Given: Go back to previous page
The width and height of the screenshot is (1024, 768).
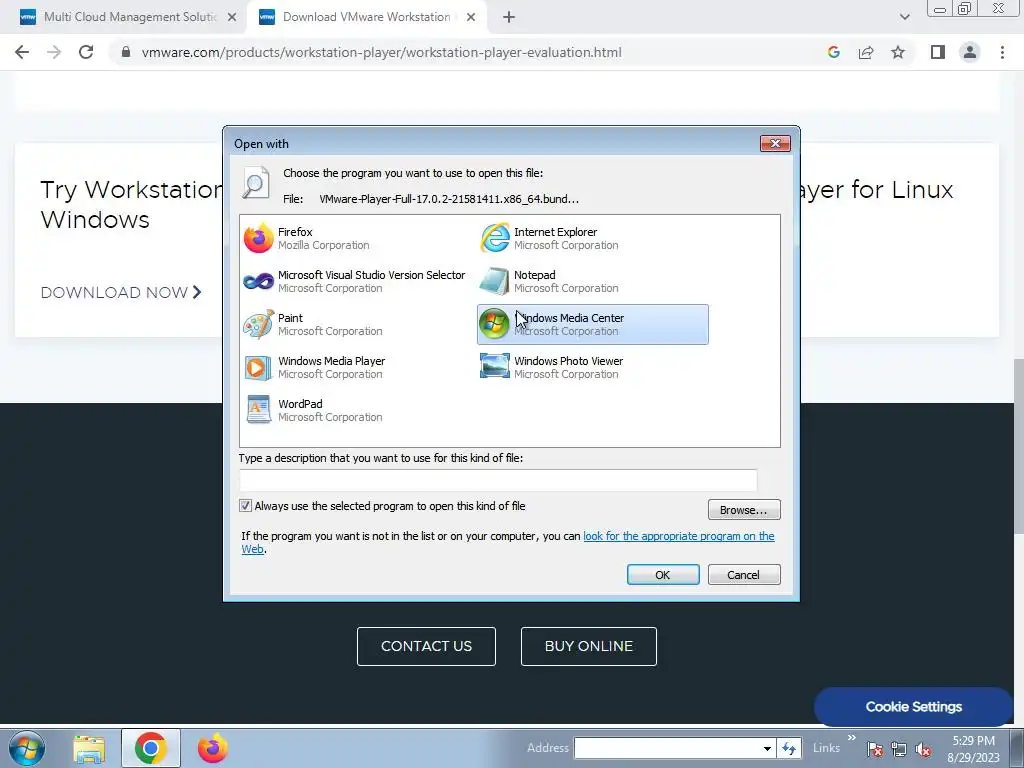Looking at the screenshot, I should pyautogui.click(x=22, y=52).
